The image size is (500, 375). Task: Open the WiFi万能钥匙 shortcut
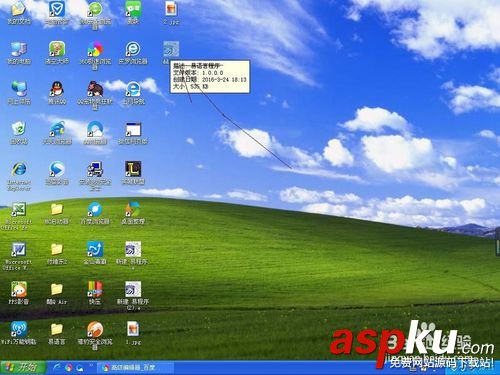[19, 333]
